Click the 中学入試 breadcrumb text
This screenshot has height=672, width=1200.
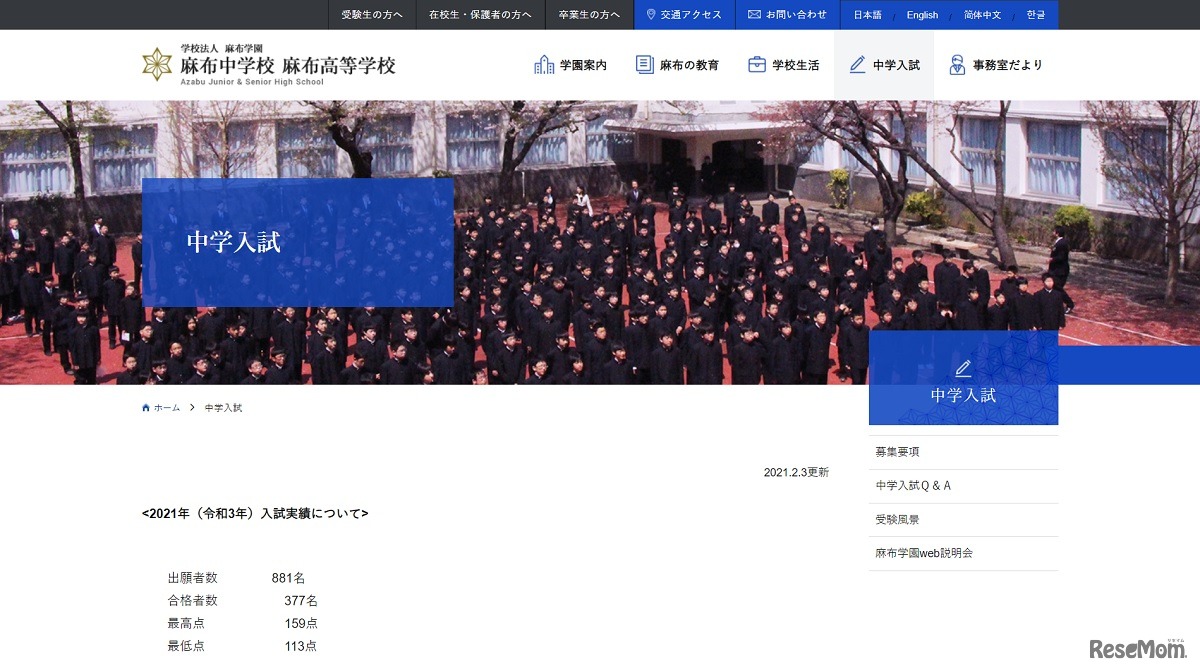click(223, 408)
